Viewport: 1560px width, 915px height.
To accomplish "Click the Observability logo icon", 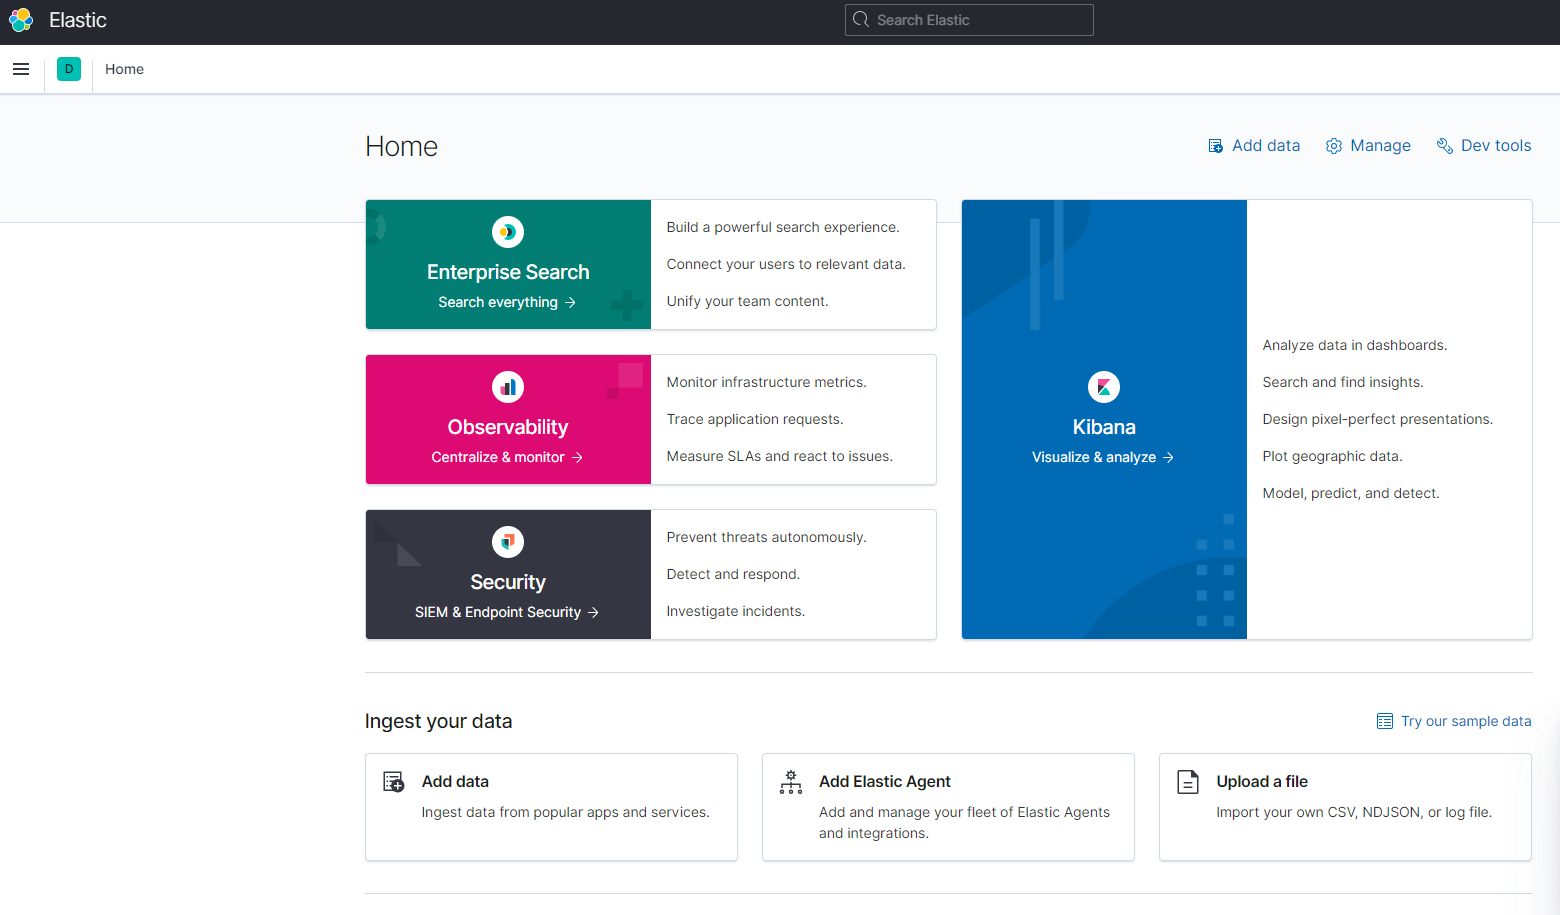I will coord(508,387).
